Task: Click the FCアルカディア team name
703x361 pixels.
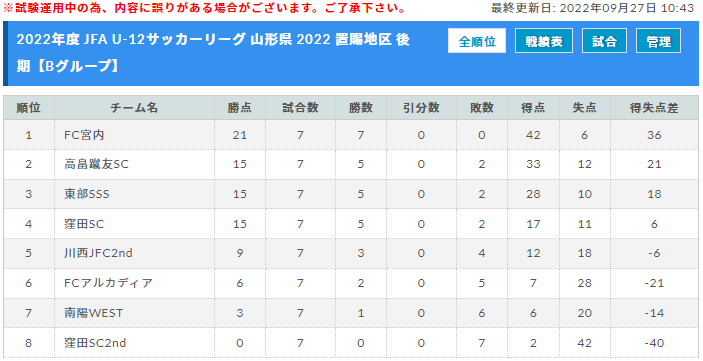Action: 108,283
